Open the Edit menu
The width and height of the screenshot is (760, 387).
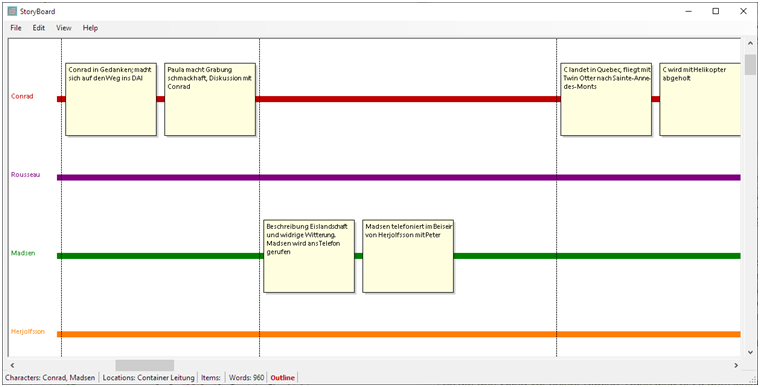39,28
